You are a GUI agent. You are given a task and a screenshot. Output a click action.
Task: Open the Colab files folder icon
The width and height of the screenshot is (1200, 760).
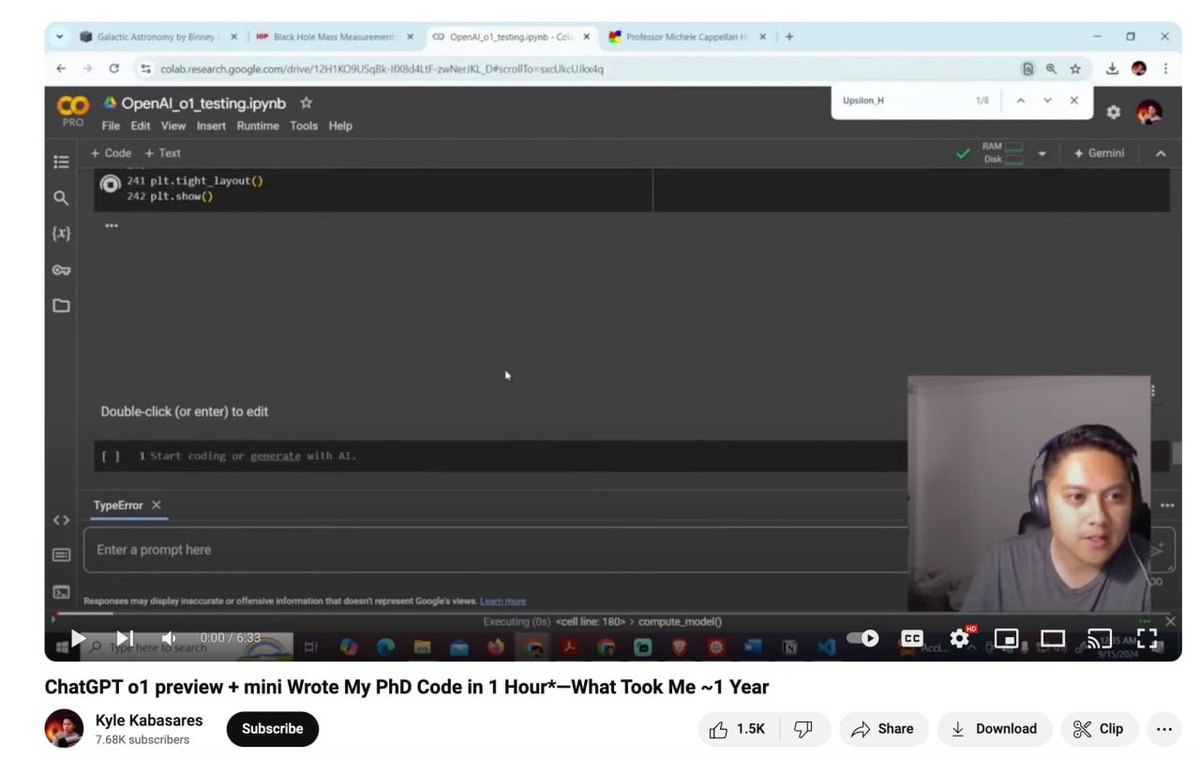pos(61,305)
